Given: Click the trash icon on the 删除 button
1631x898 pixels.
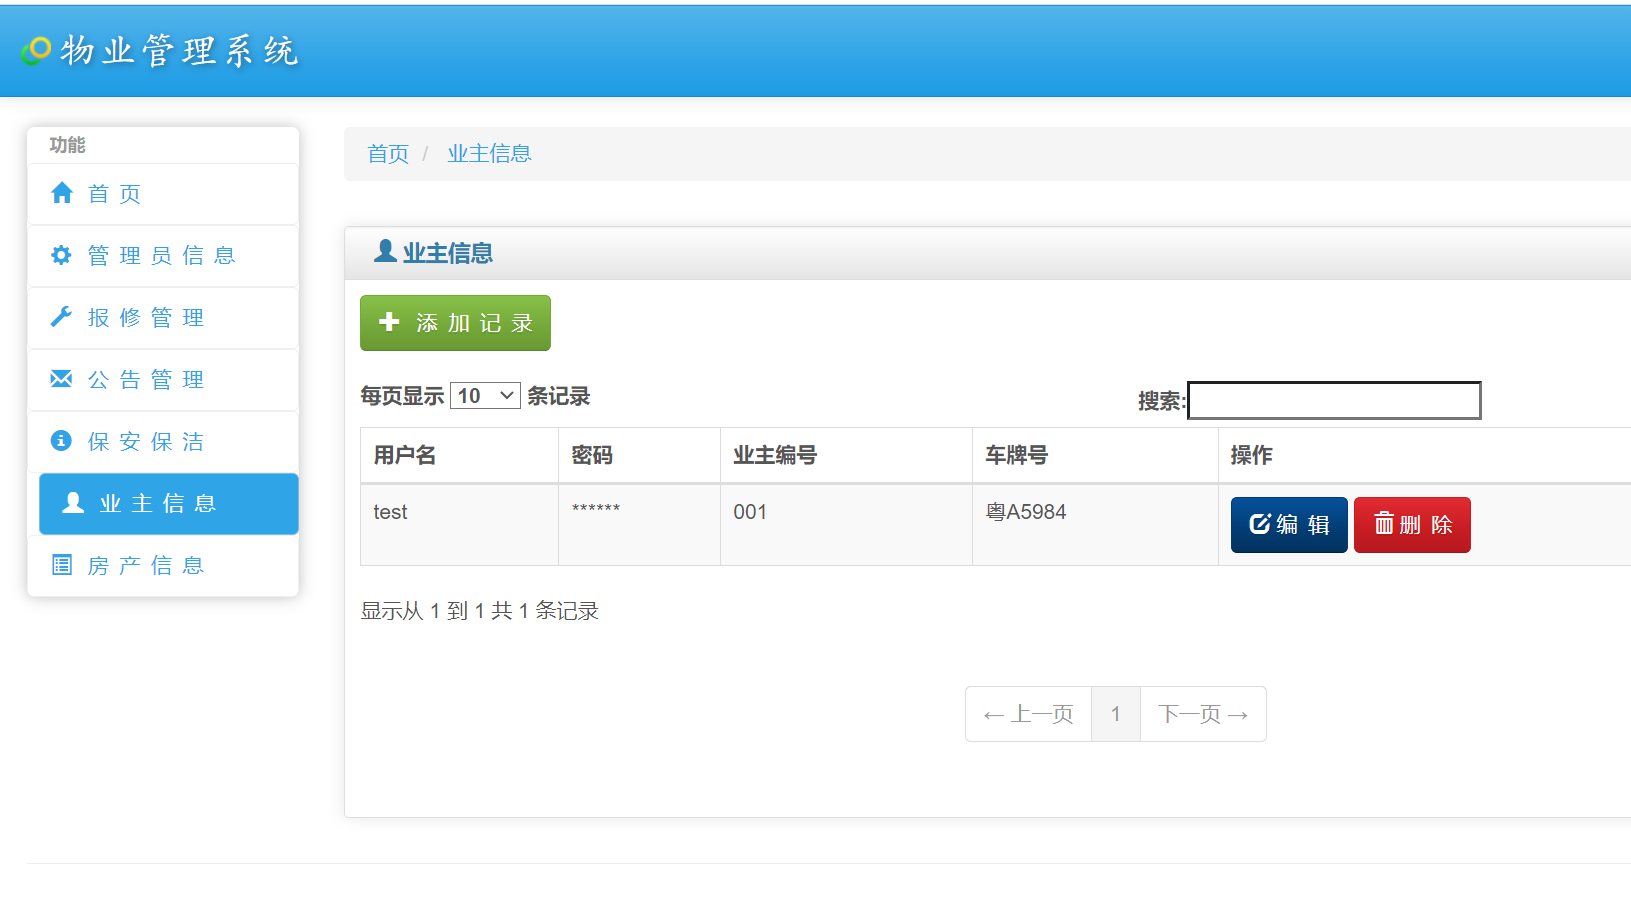Looking at the screenshot, I should pyautogui.click(x=1384, y=523).
